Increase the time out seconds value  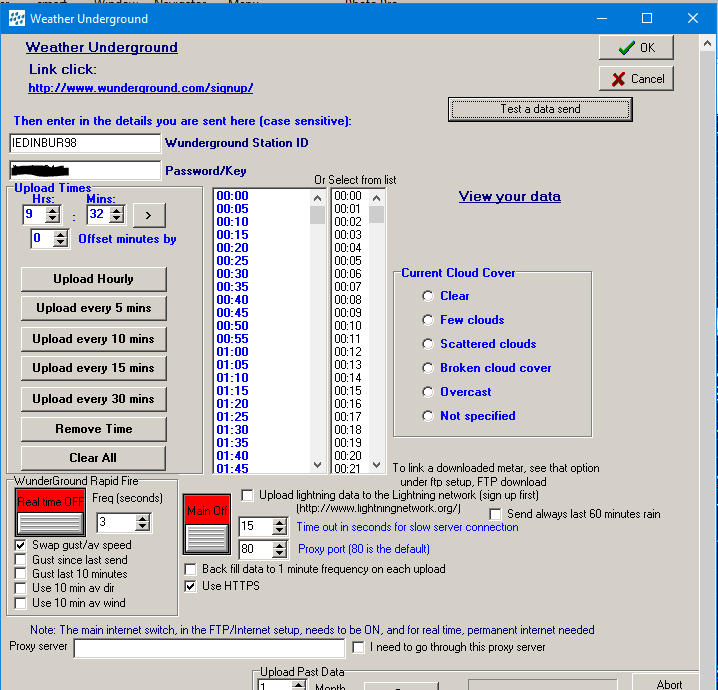click(x=279, y=523)
